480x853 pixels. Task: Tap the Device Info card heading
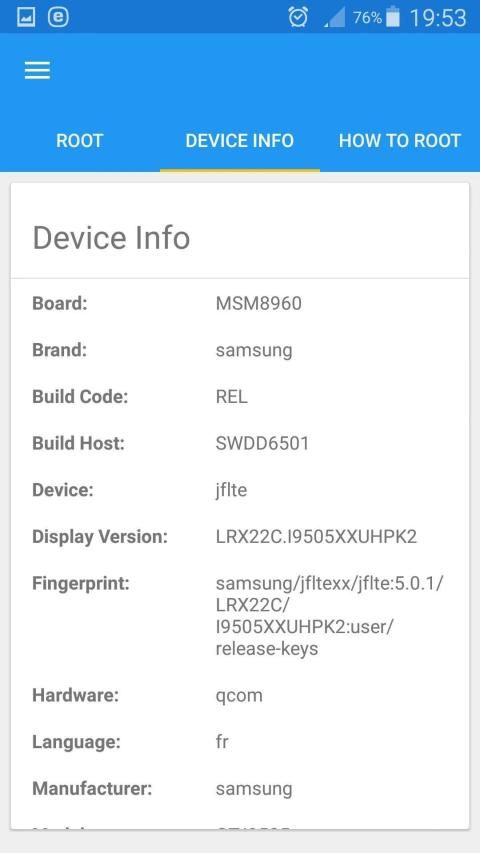(112, 238)
